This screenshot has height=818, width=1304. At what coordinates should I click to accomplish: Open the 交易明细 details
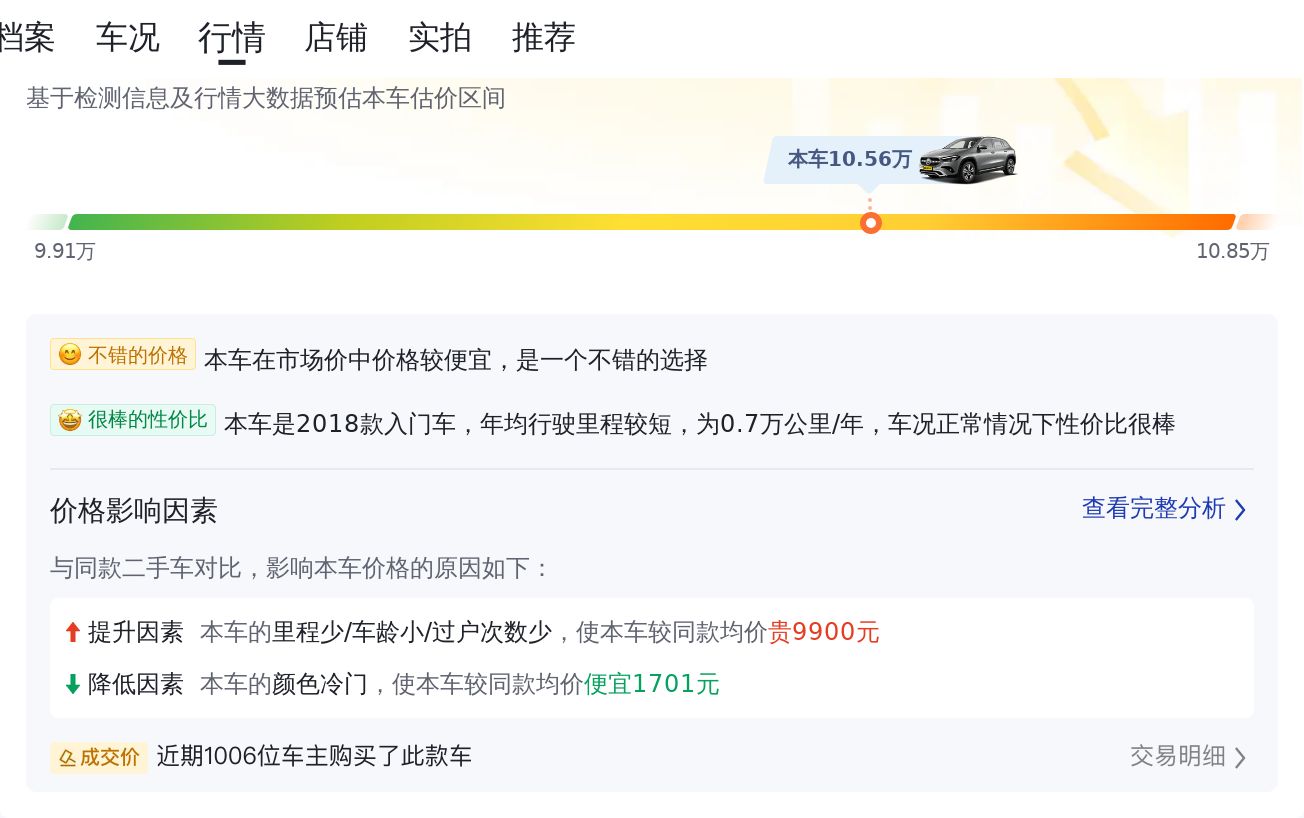pos(1175,758)
